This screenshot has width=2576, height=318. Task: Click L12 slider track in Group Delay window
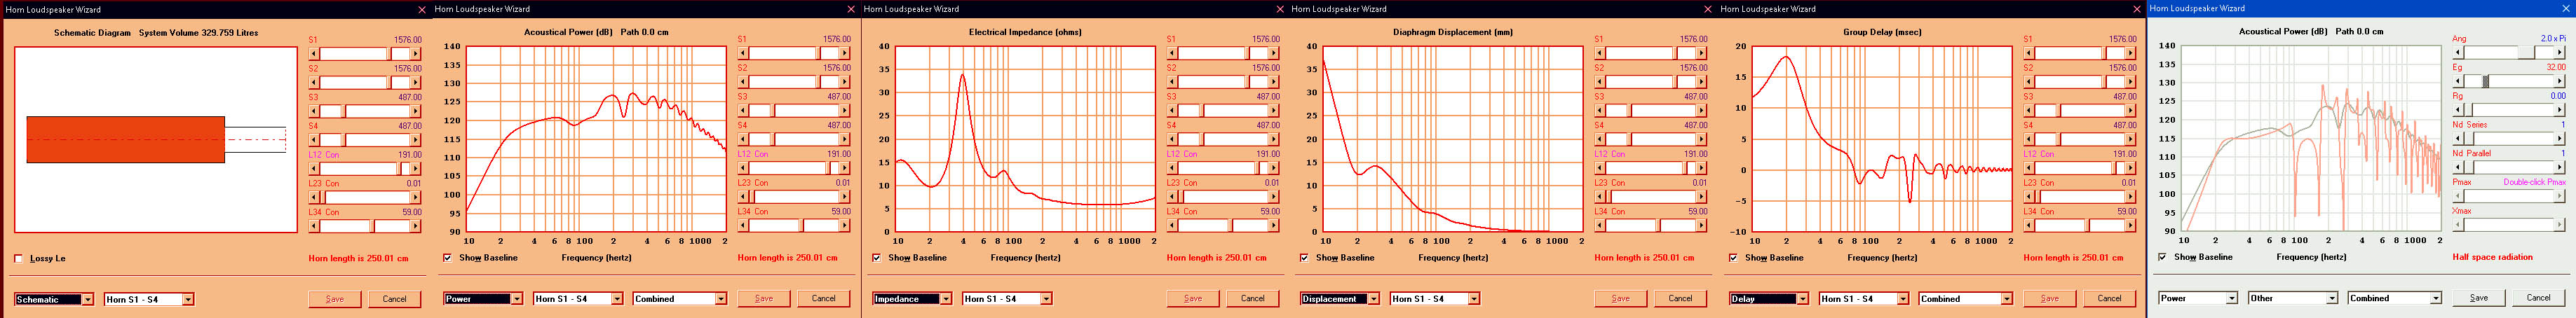point(2080,168)
